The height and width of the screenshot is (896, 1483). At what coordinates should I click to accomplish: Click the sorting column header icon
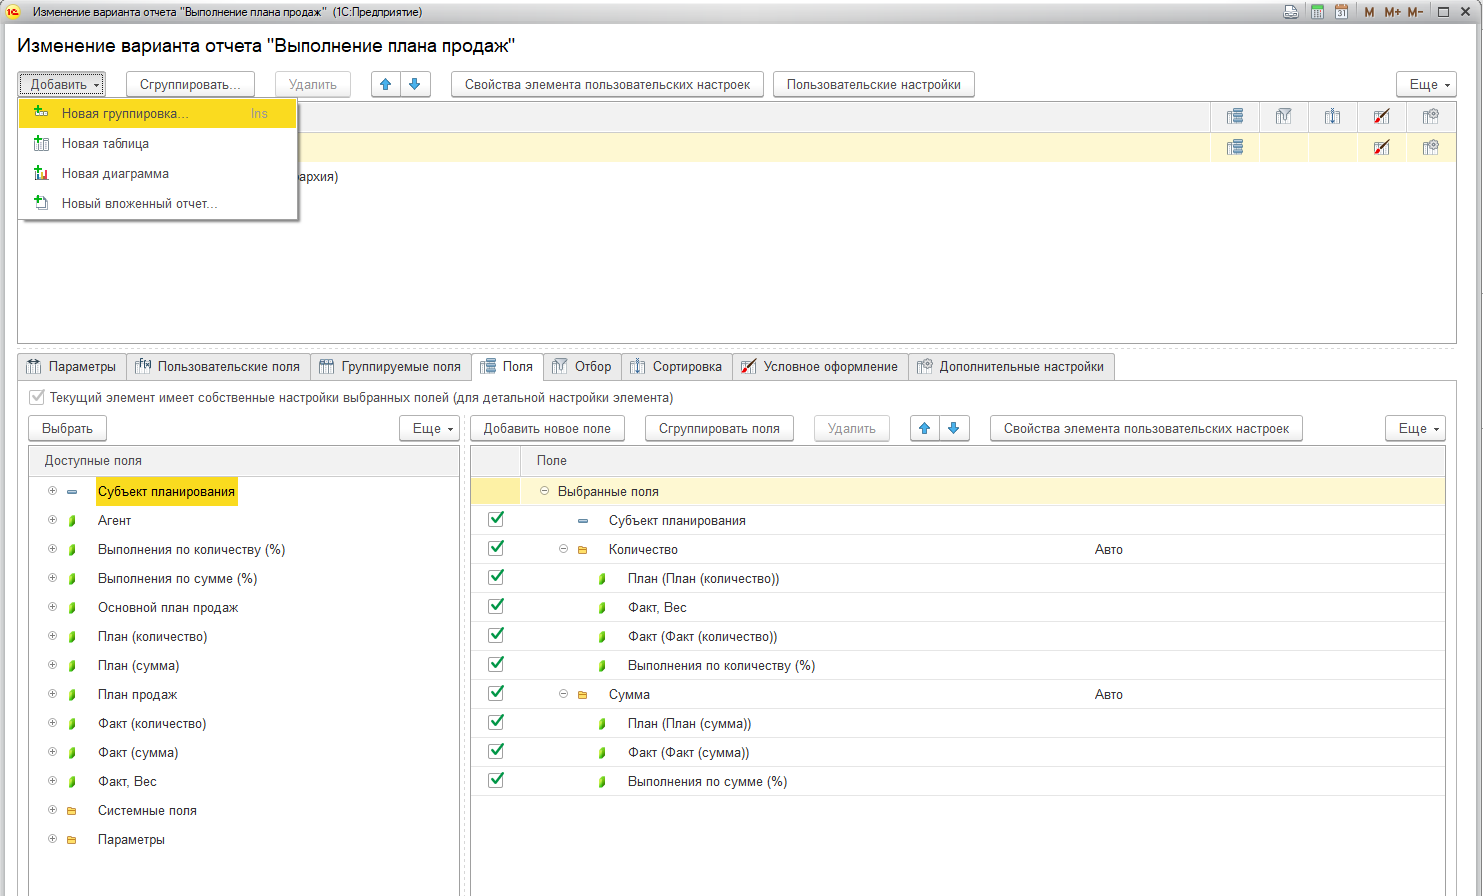tap(1333, 117)
